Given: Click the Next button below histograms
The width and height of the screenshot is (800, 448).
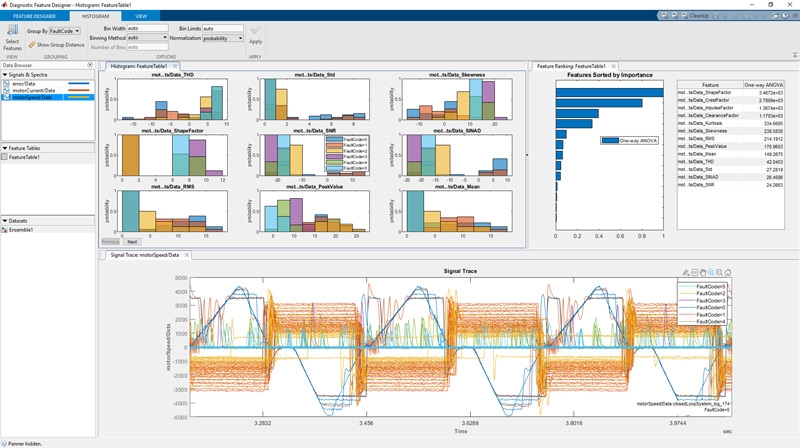Looking at the screenshot, I should [x=132, y=242].
